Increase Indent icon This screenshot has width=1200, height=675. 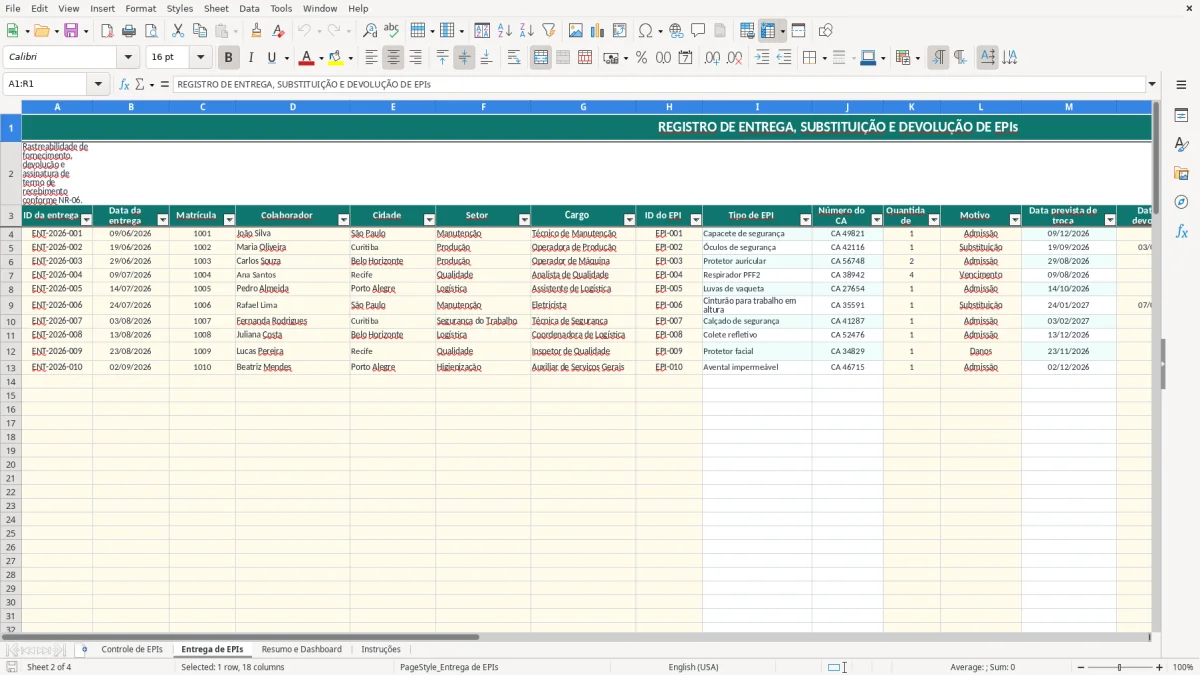pyautogui.click(x=762, y=58)
